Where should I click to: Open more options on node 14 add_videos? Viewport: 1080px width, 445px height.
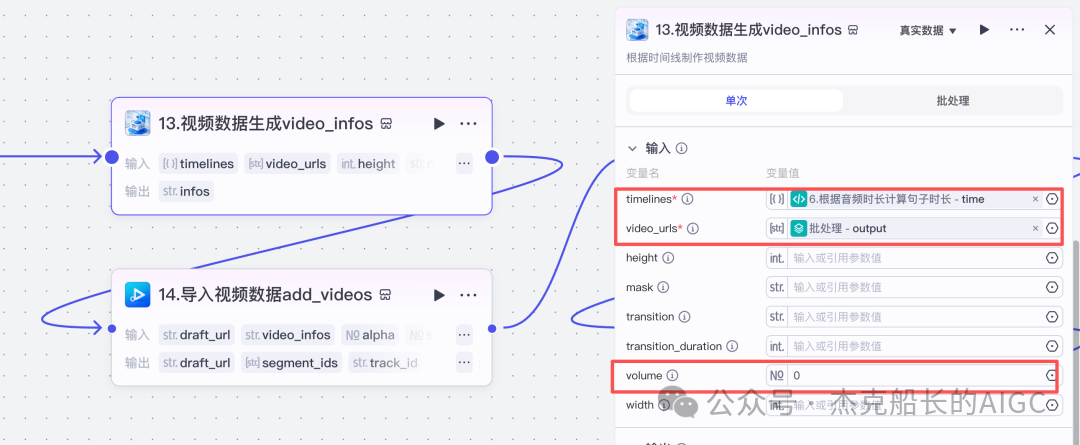(468, 295)
